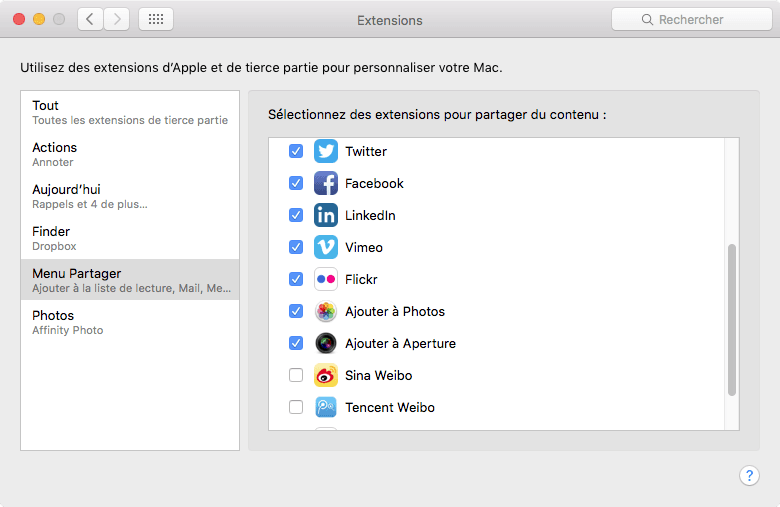
Task: Uncheck Ajouter à Photos checkbox
Action: pyautogui.click(x=296, y=311)
